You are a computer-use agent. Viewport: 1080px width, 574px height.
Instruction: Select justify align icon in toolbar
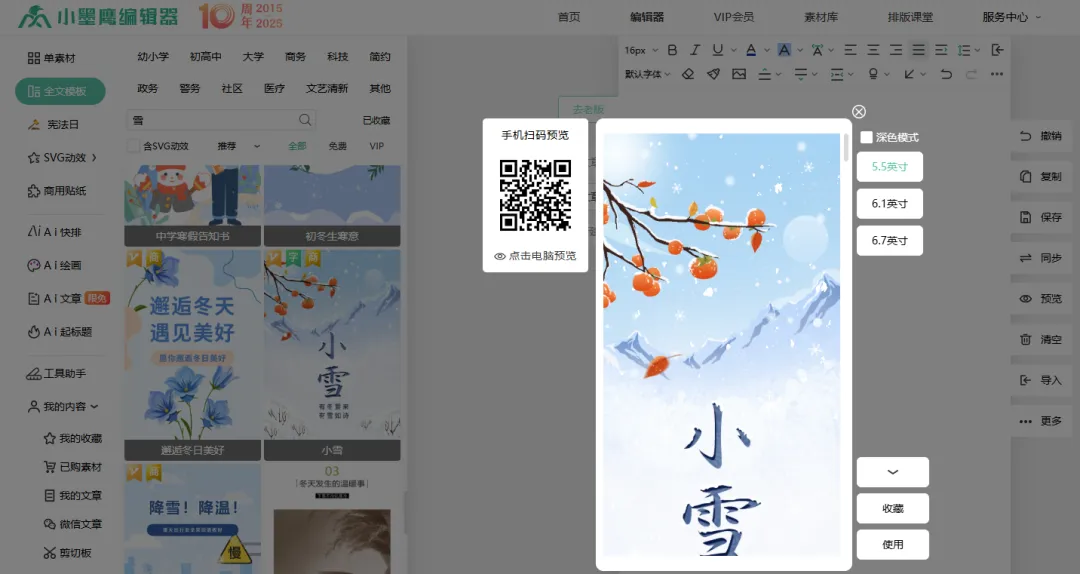point(918,50)
